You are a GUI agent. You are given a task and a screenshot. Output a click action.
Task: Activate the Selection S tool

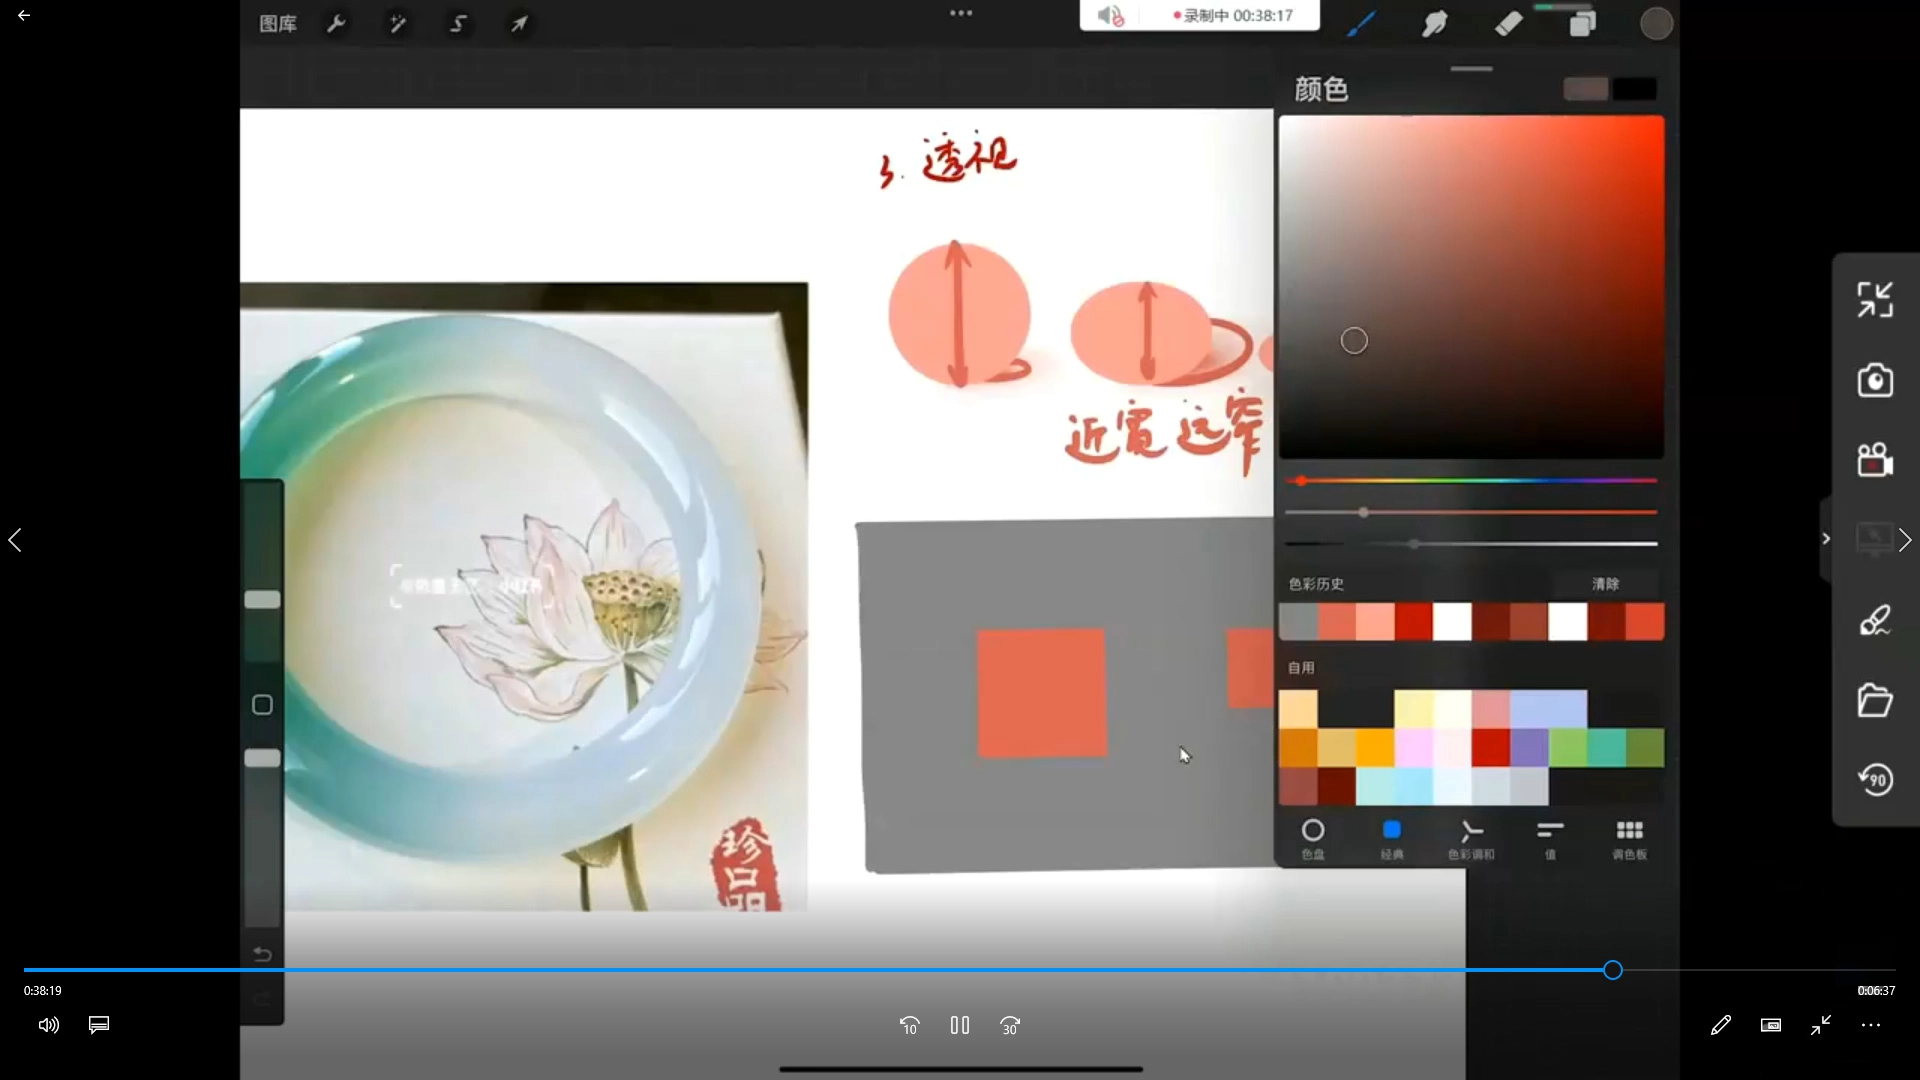[x=458, y=23]
